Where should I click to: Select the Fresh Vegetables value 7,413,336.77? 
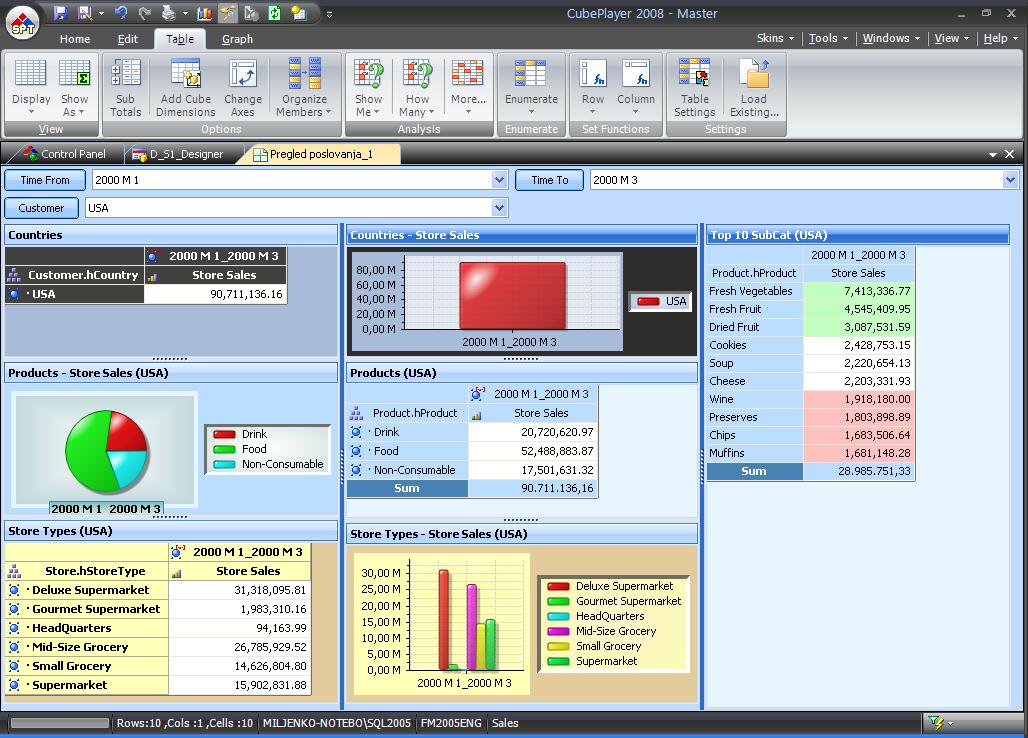click(x=858, y=291)
